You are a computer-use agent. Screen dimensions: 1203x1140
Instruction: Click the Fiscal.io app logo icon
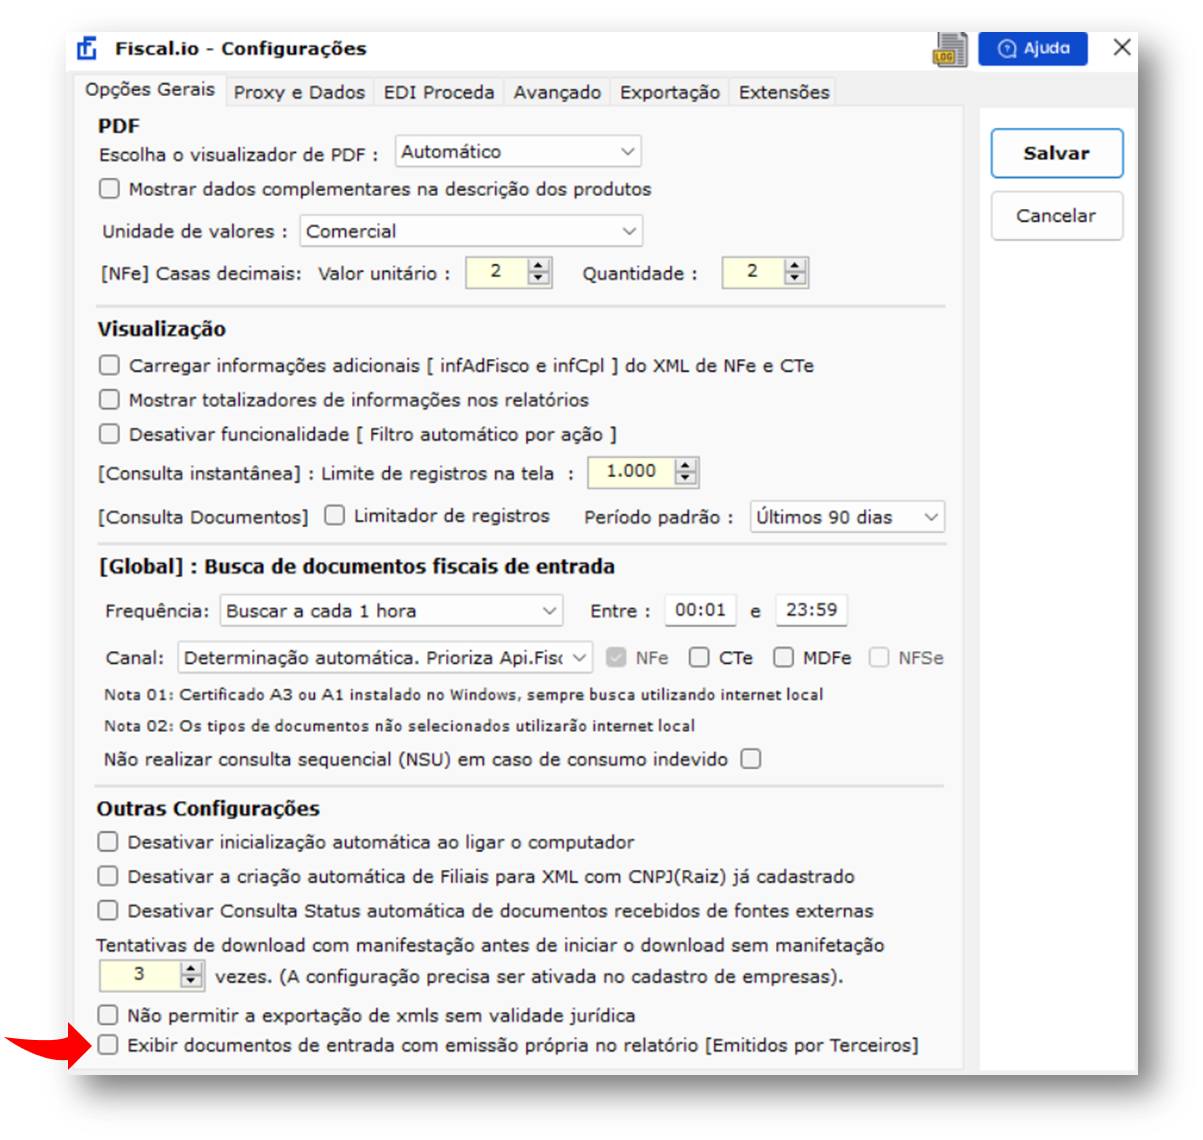(88, 48)
